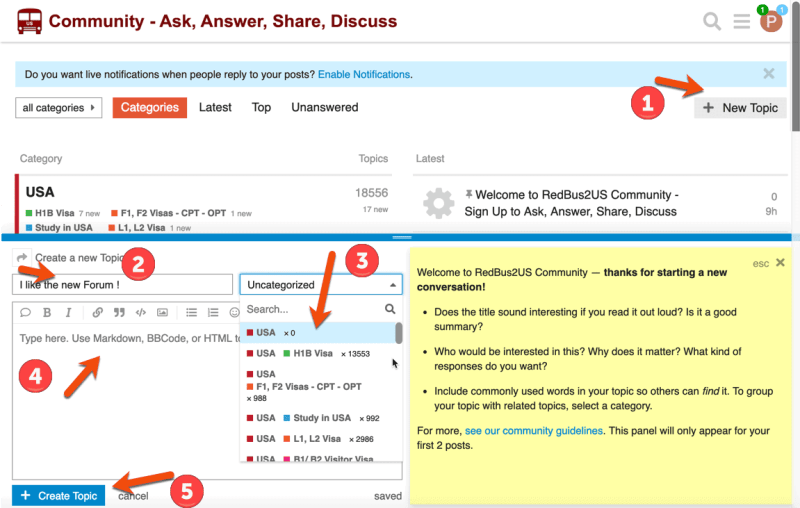Screen dimensions: 800x508
Task: Select USA Study in USA ×992 option
Action: pyautogui.click(x=318, y=418)
